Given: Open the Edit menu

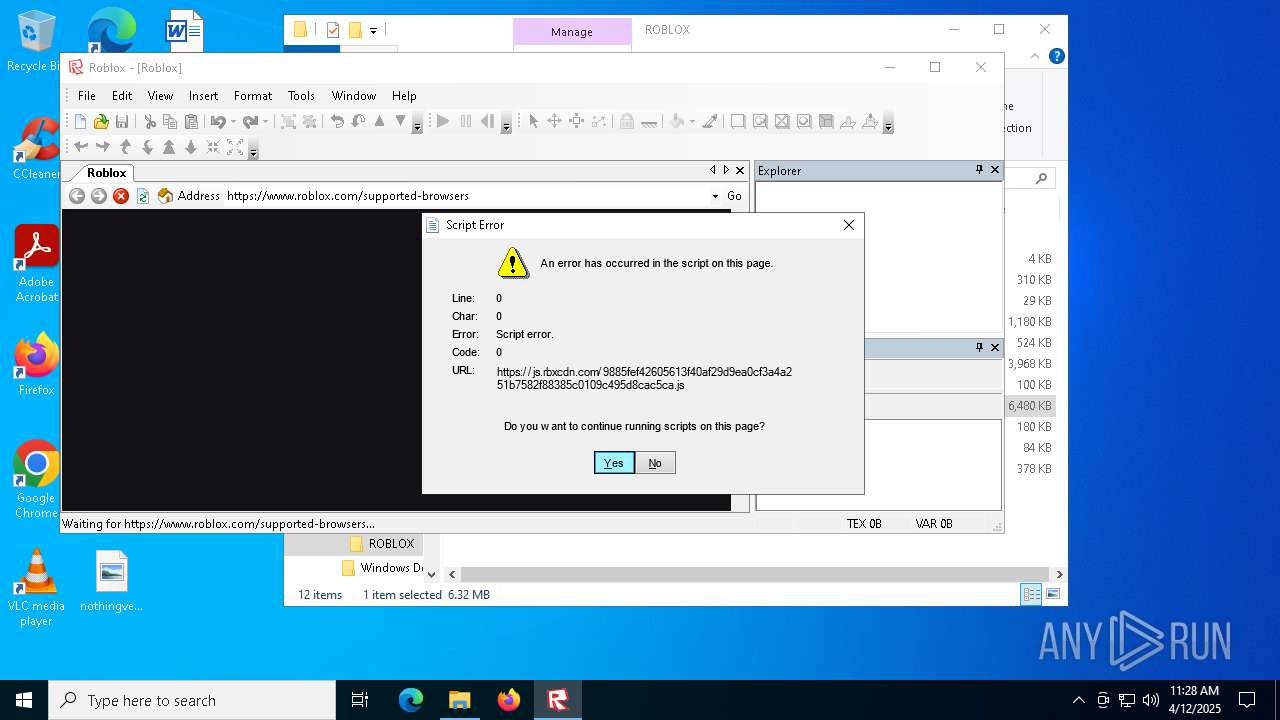Looking at the screenshot, I should [x=122, y=96].
